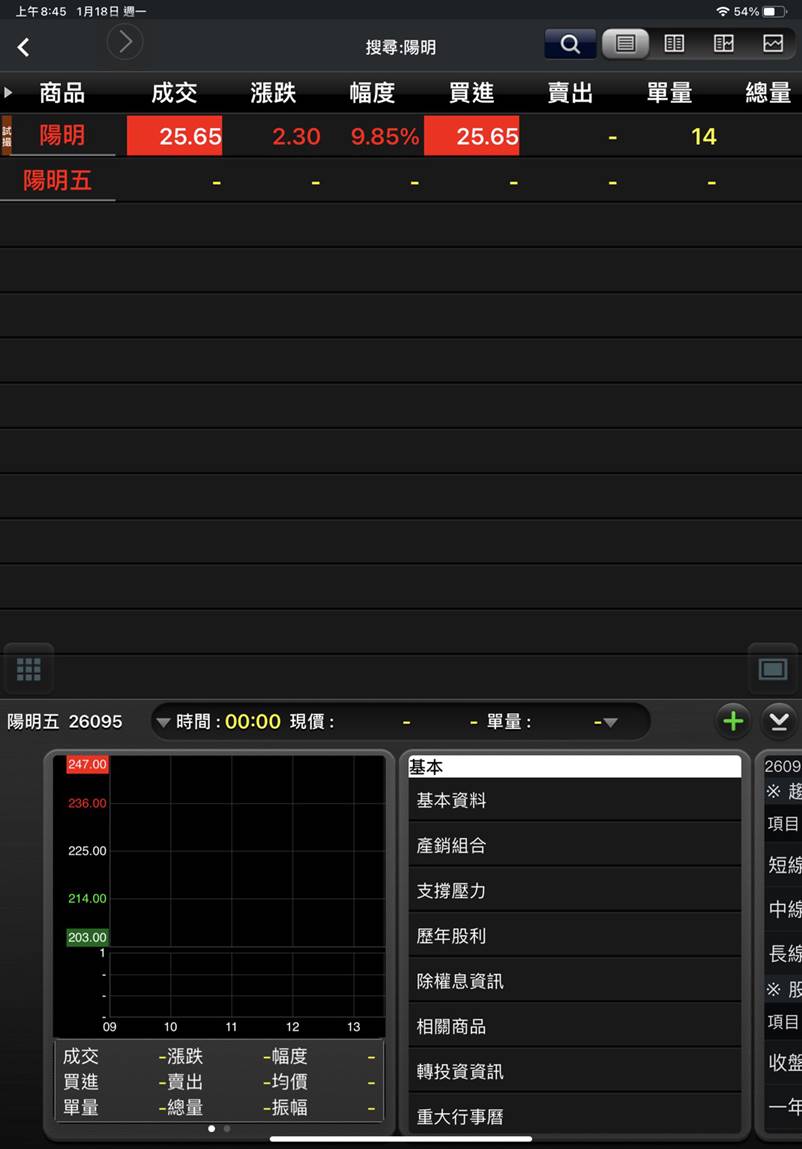This screenshot has width=802, height=1149.
Task: Tap the 247.00 upper limit price label
Action: (87, 764)
